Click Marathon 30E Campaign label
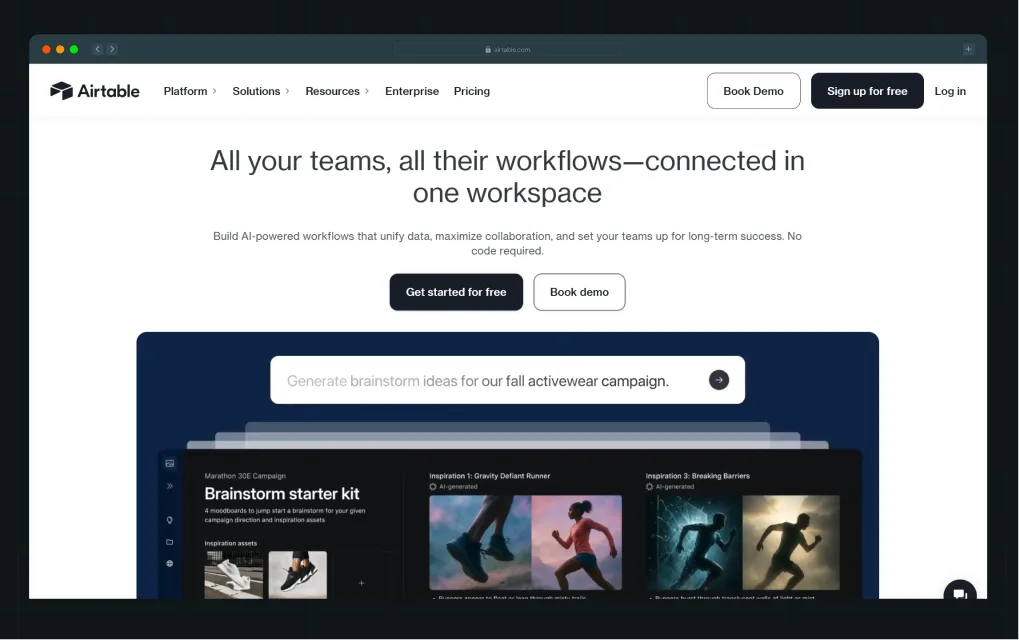Image resolution: width=1019 pixels, height=640 pixels. tap(245, 476)
